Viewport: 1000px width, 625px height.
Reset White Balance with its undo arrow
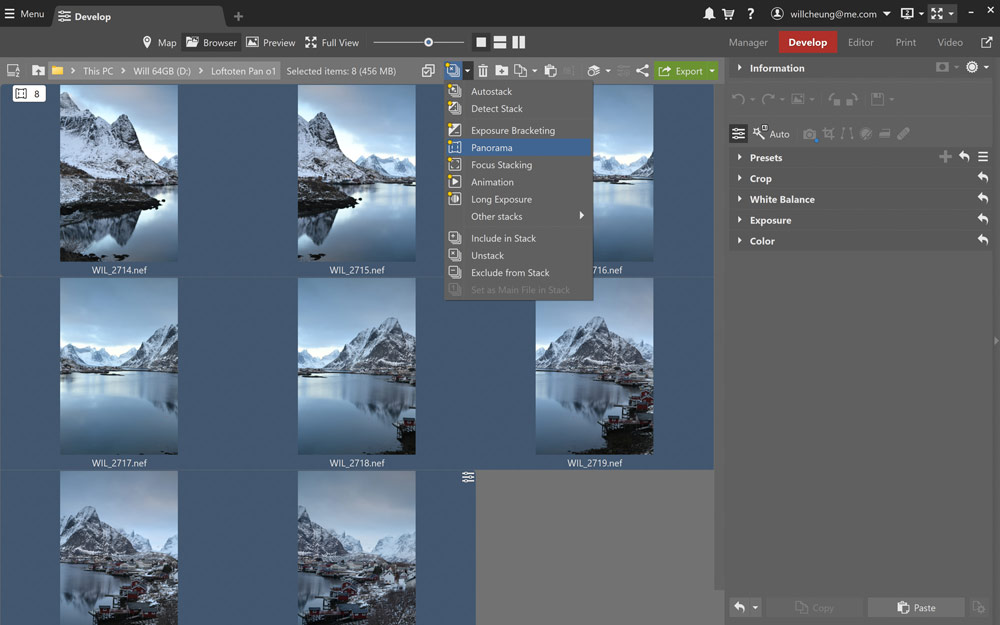(983, 198)
